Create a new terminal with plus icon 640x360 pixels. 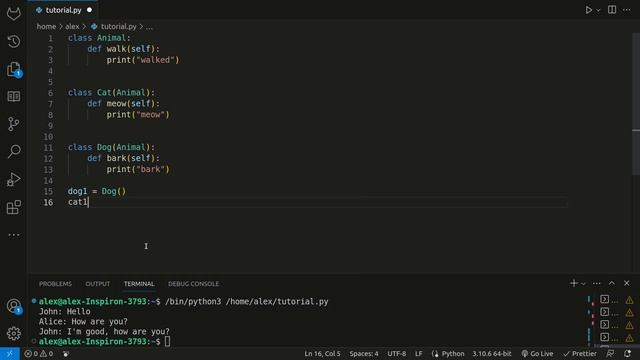pyautogui.click(x=574, y=283)
